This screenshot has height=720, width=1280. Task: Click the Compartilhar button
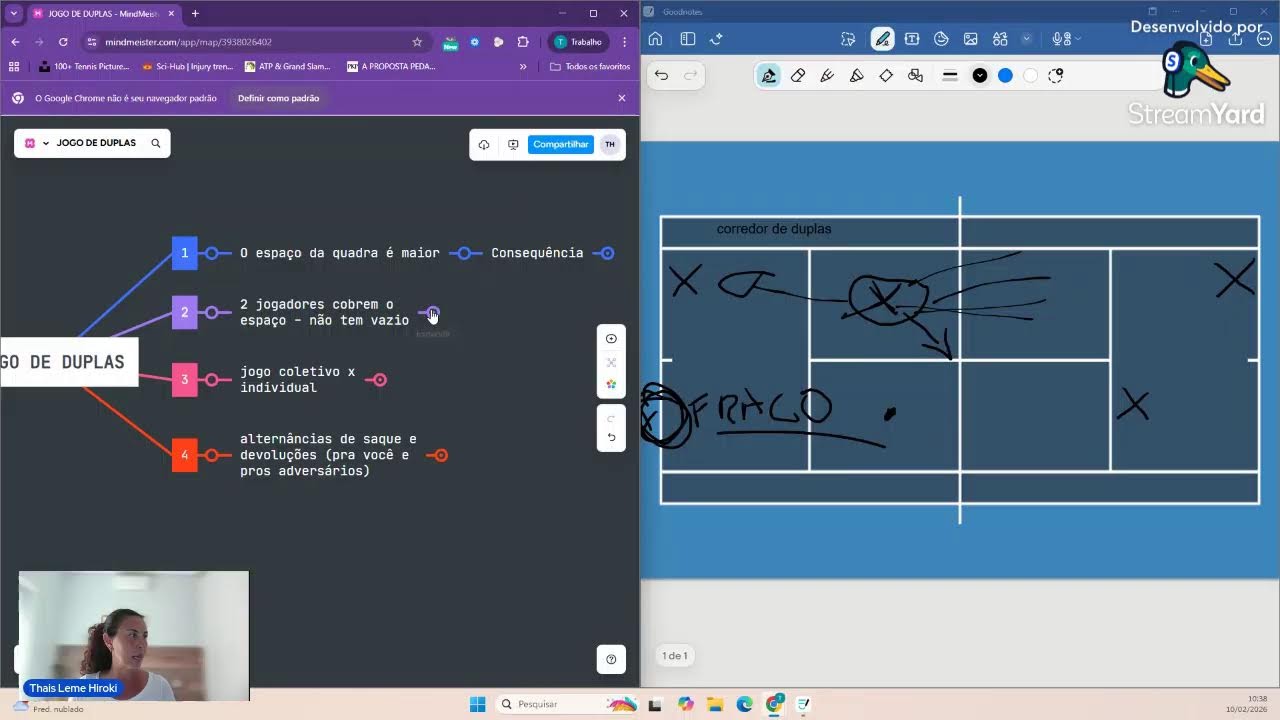[561, 144]
